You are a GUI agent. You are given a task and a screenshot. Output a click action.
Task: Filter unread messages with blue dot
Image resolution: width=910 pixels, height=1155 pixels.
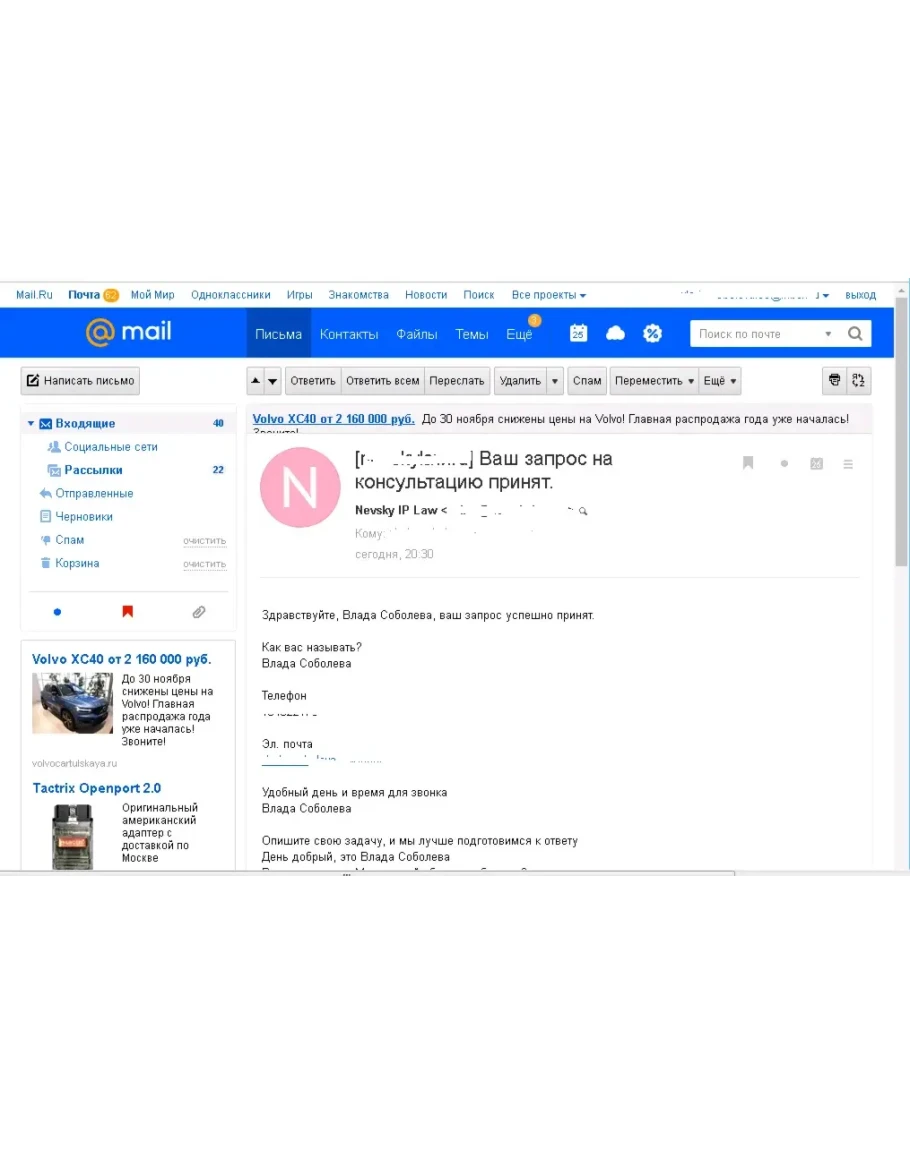tap(57, 612)
